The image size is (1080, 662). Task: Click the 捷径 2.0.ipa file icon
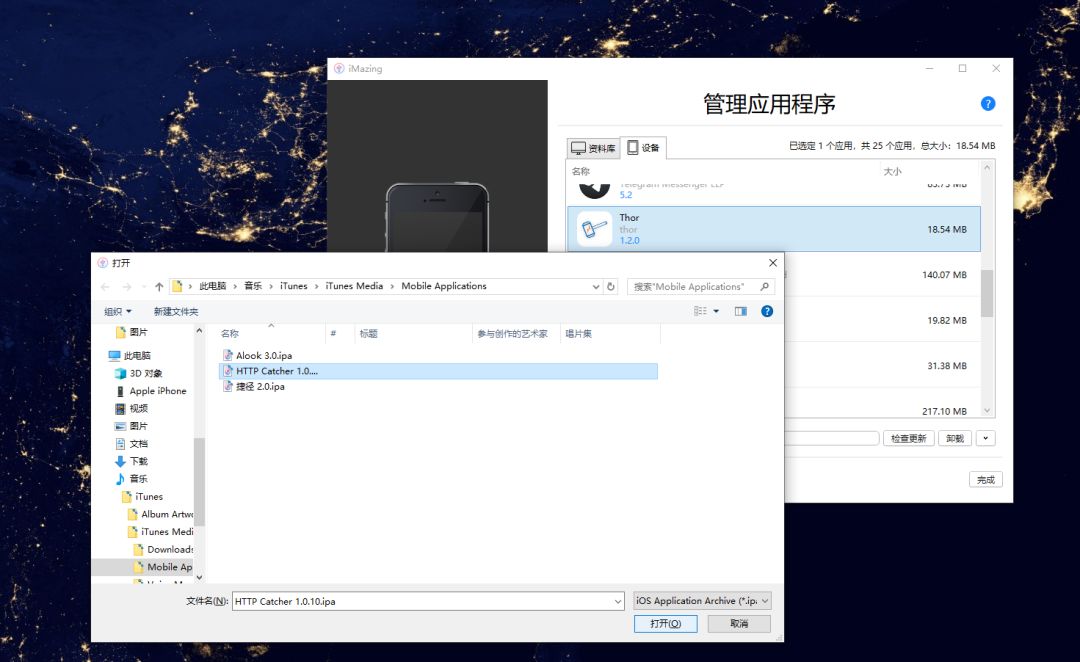pos(228,386)
